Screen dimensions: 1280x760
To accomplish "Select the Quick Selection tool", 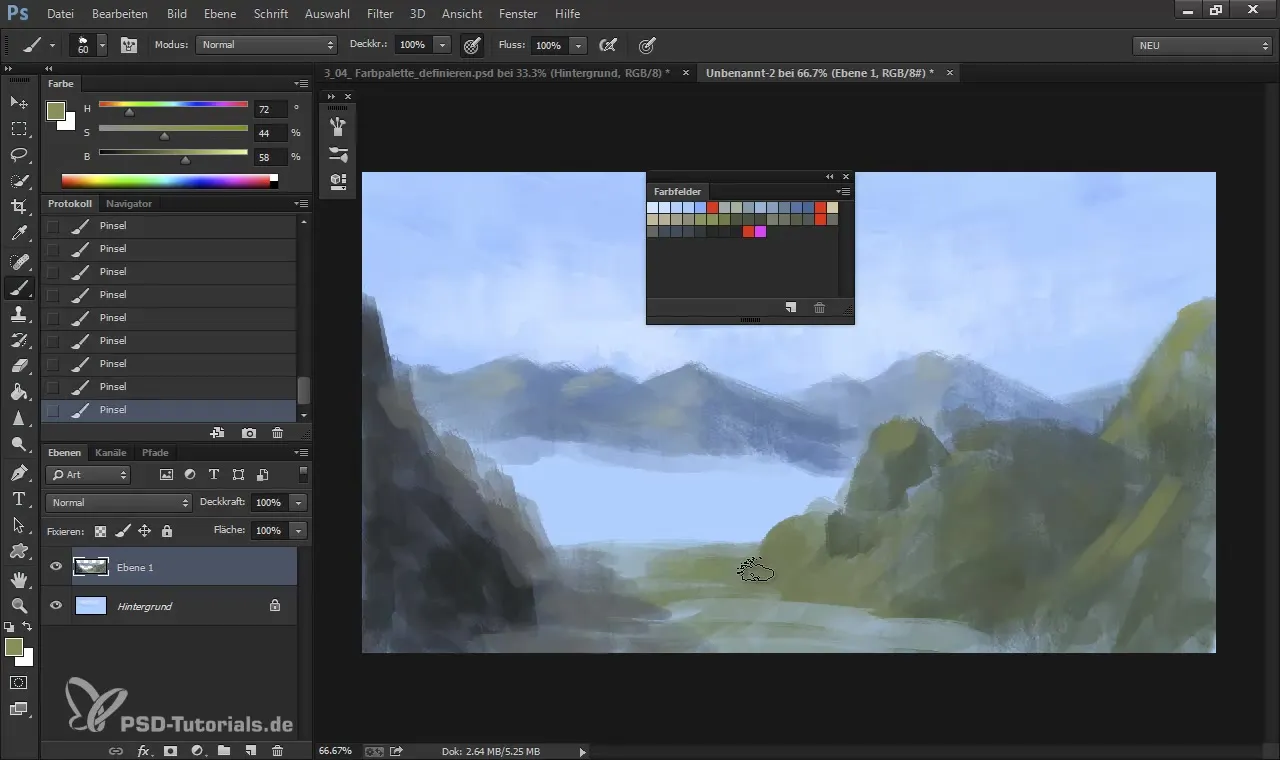I will click(x=19, y=181).
